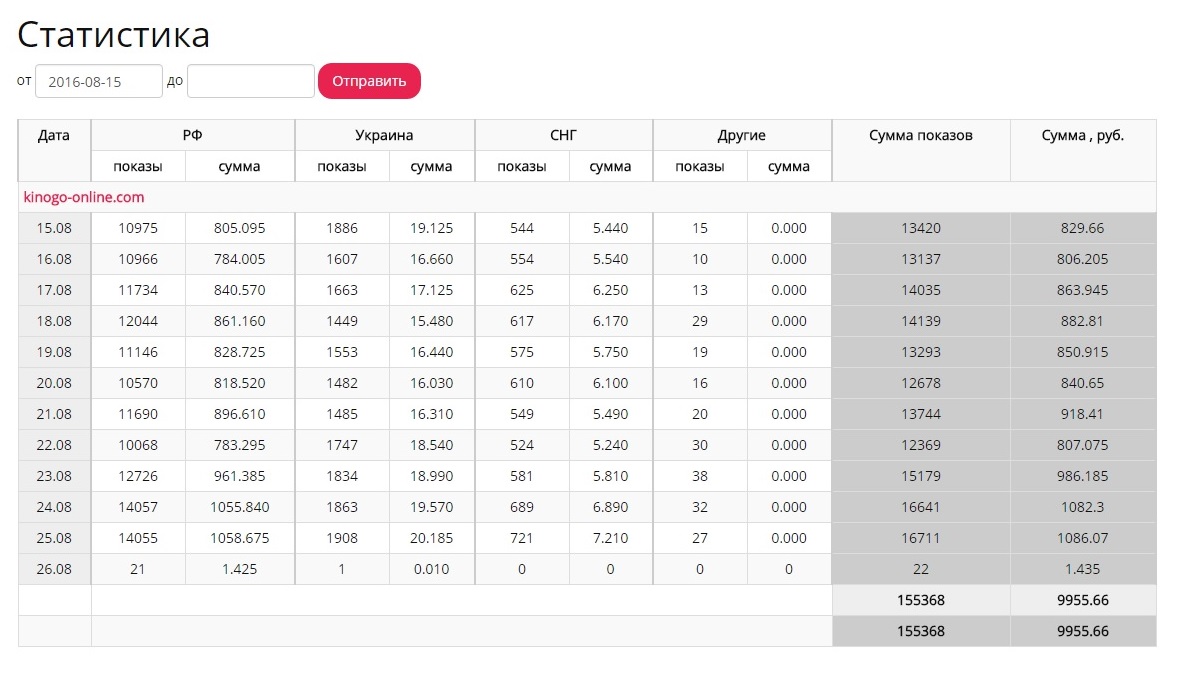
Task: Click the 15.08 date row cell
Action: (54, 228)
